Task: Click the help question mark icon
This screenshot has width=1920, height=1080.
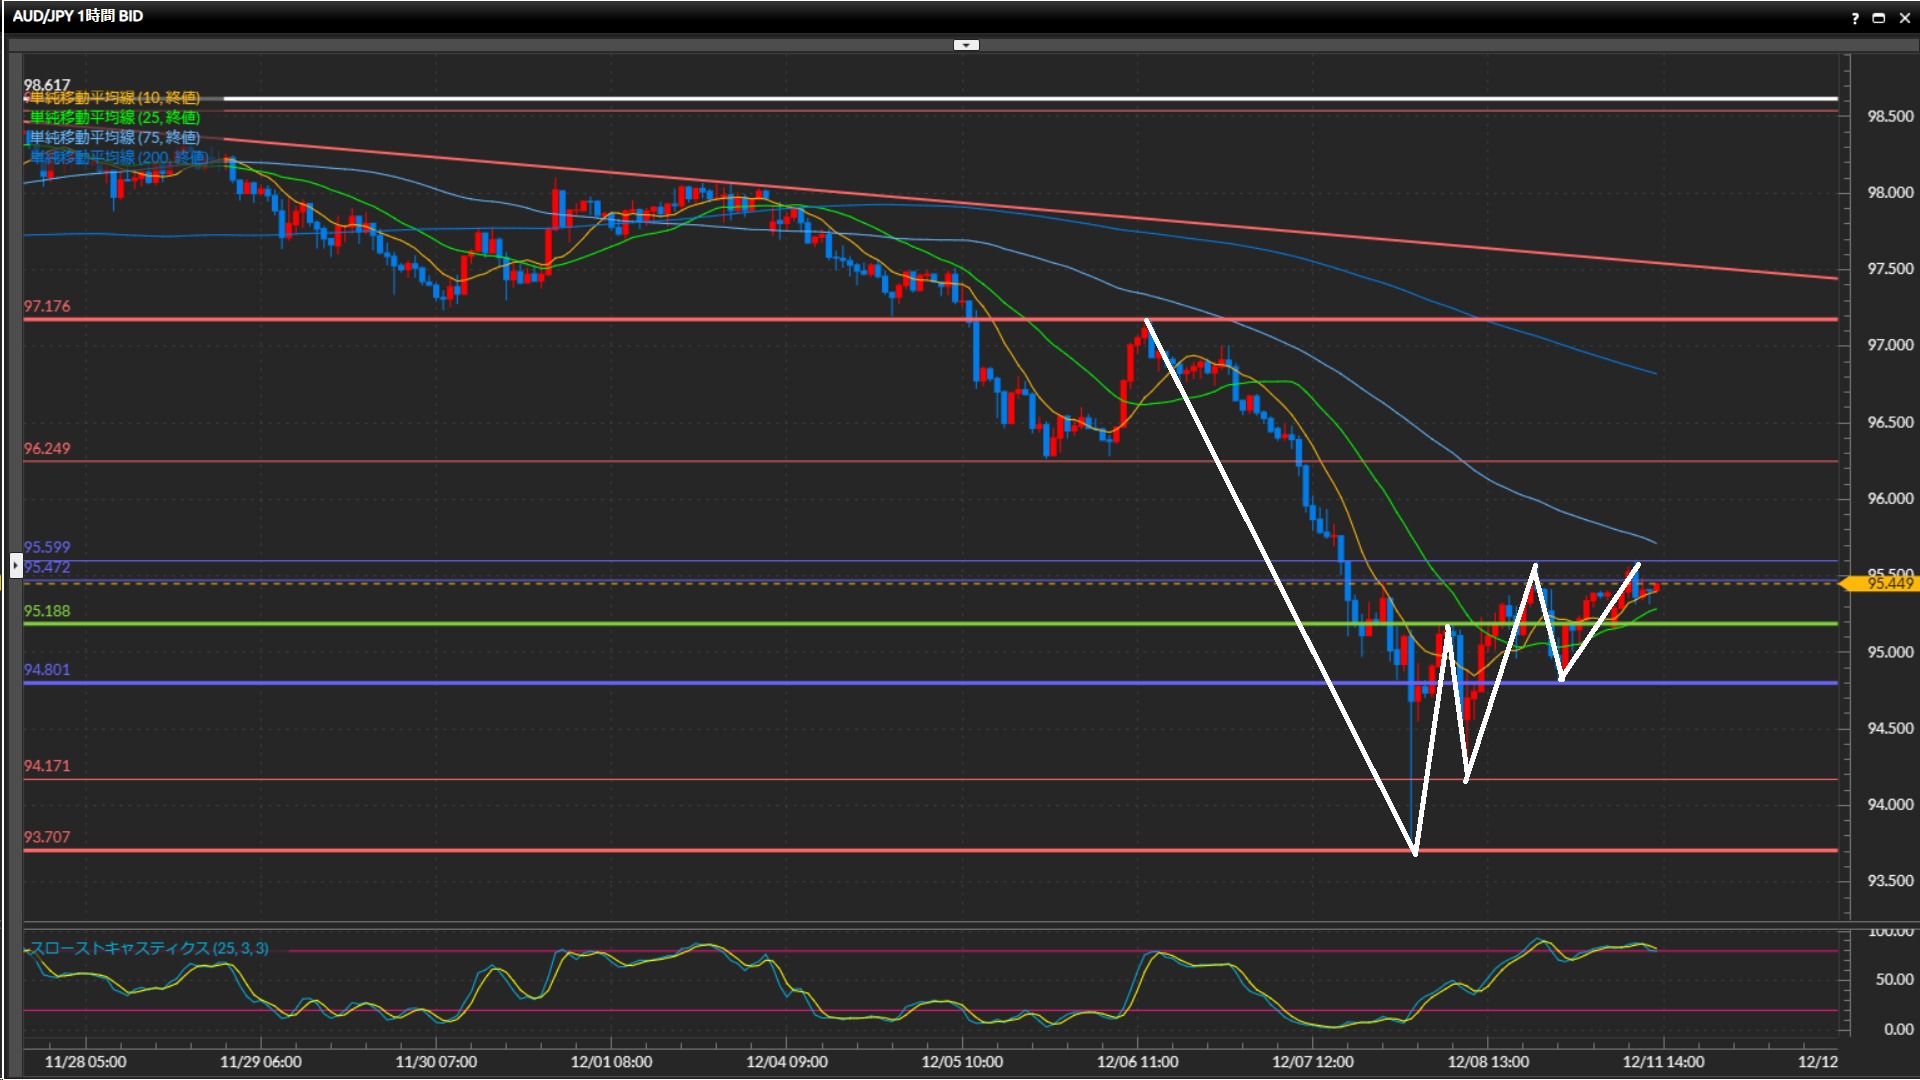Action: 1855,18
